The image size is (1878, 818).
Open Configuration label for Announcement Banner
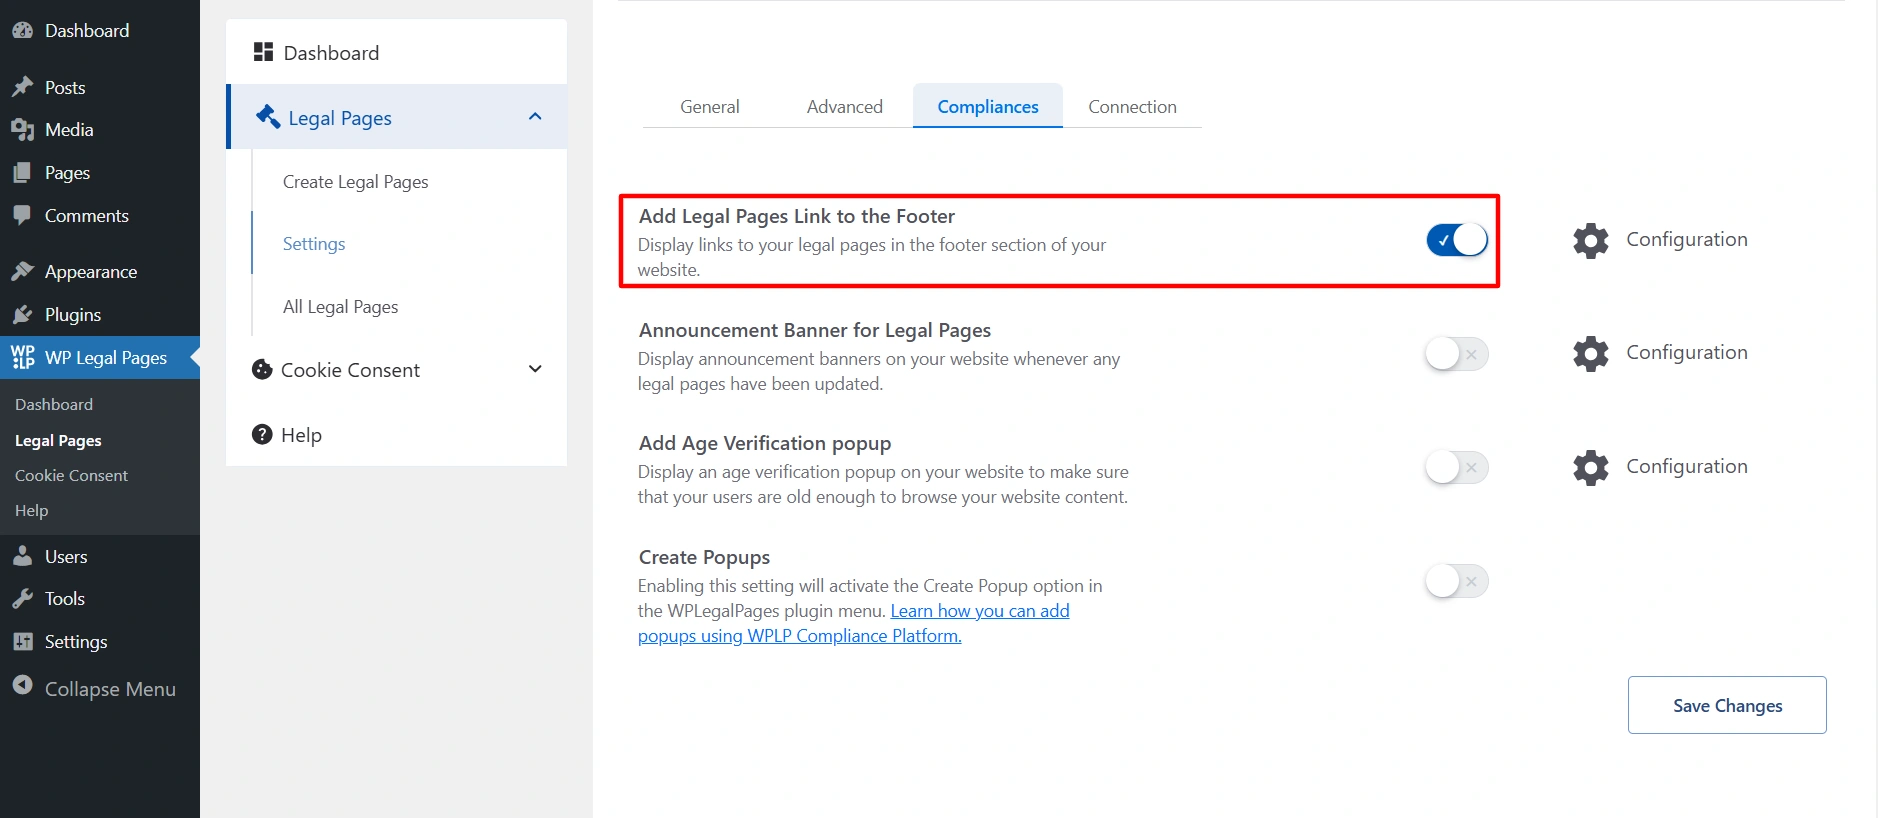(x=1687, y=352)
